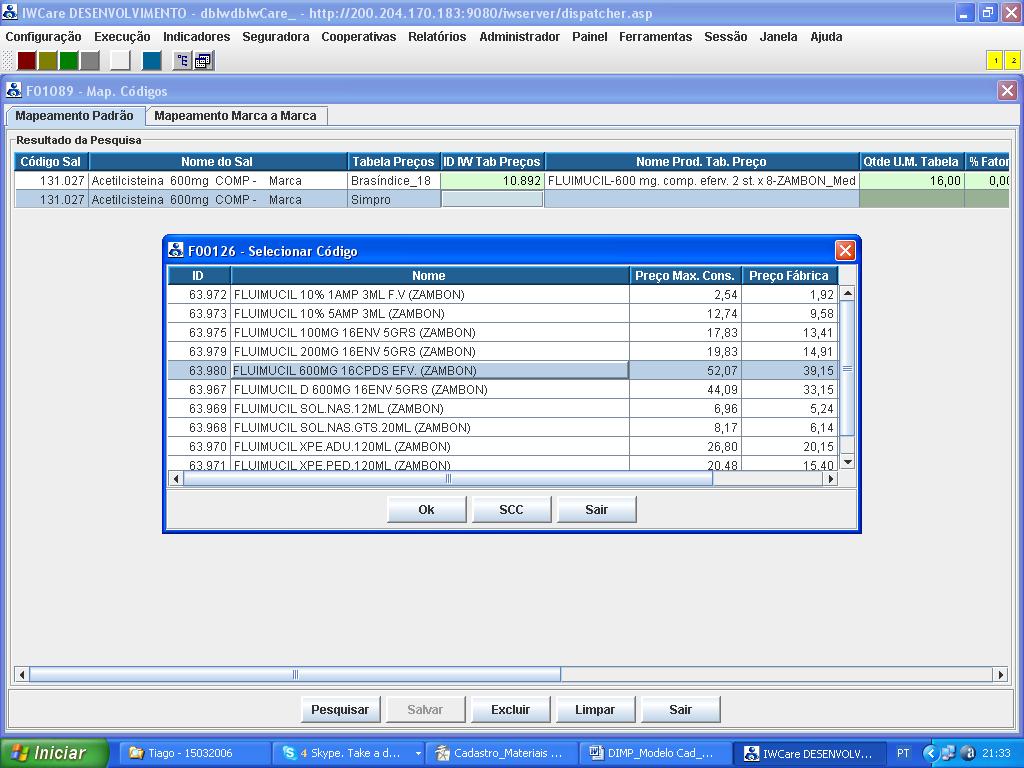Viewport: 1024px width, 768px height.
Task: Select row FLUIMUCIL D 600MG 16ENV 5GRS (ZAMBON)
Action: 503,389
